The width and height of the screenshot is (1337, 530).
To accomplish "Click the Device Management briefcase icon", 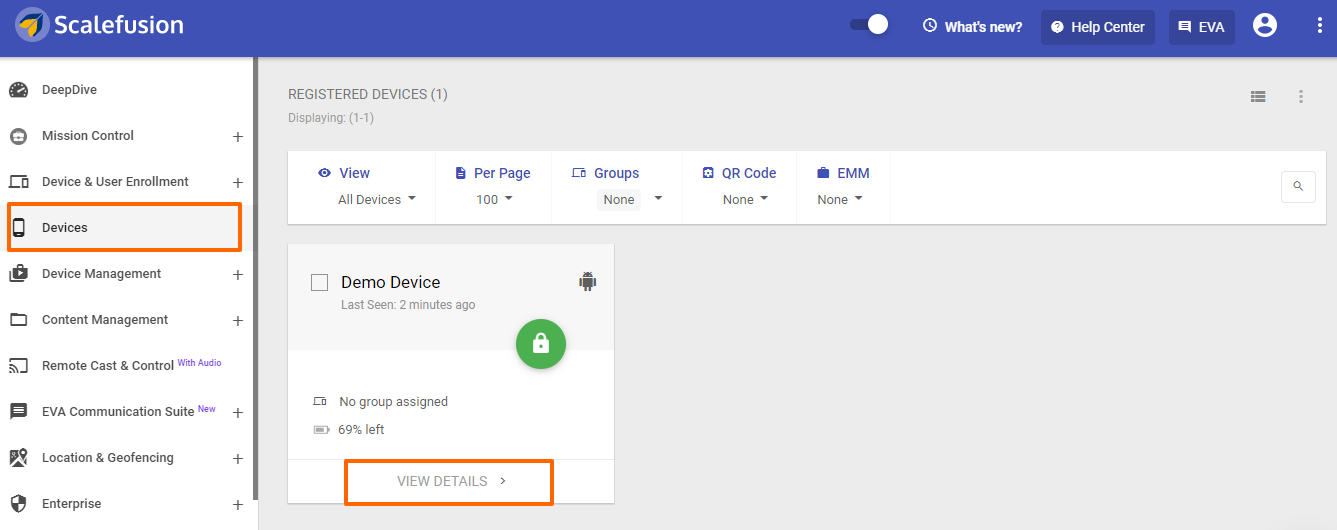I will [x=19, y=274].
